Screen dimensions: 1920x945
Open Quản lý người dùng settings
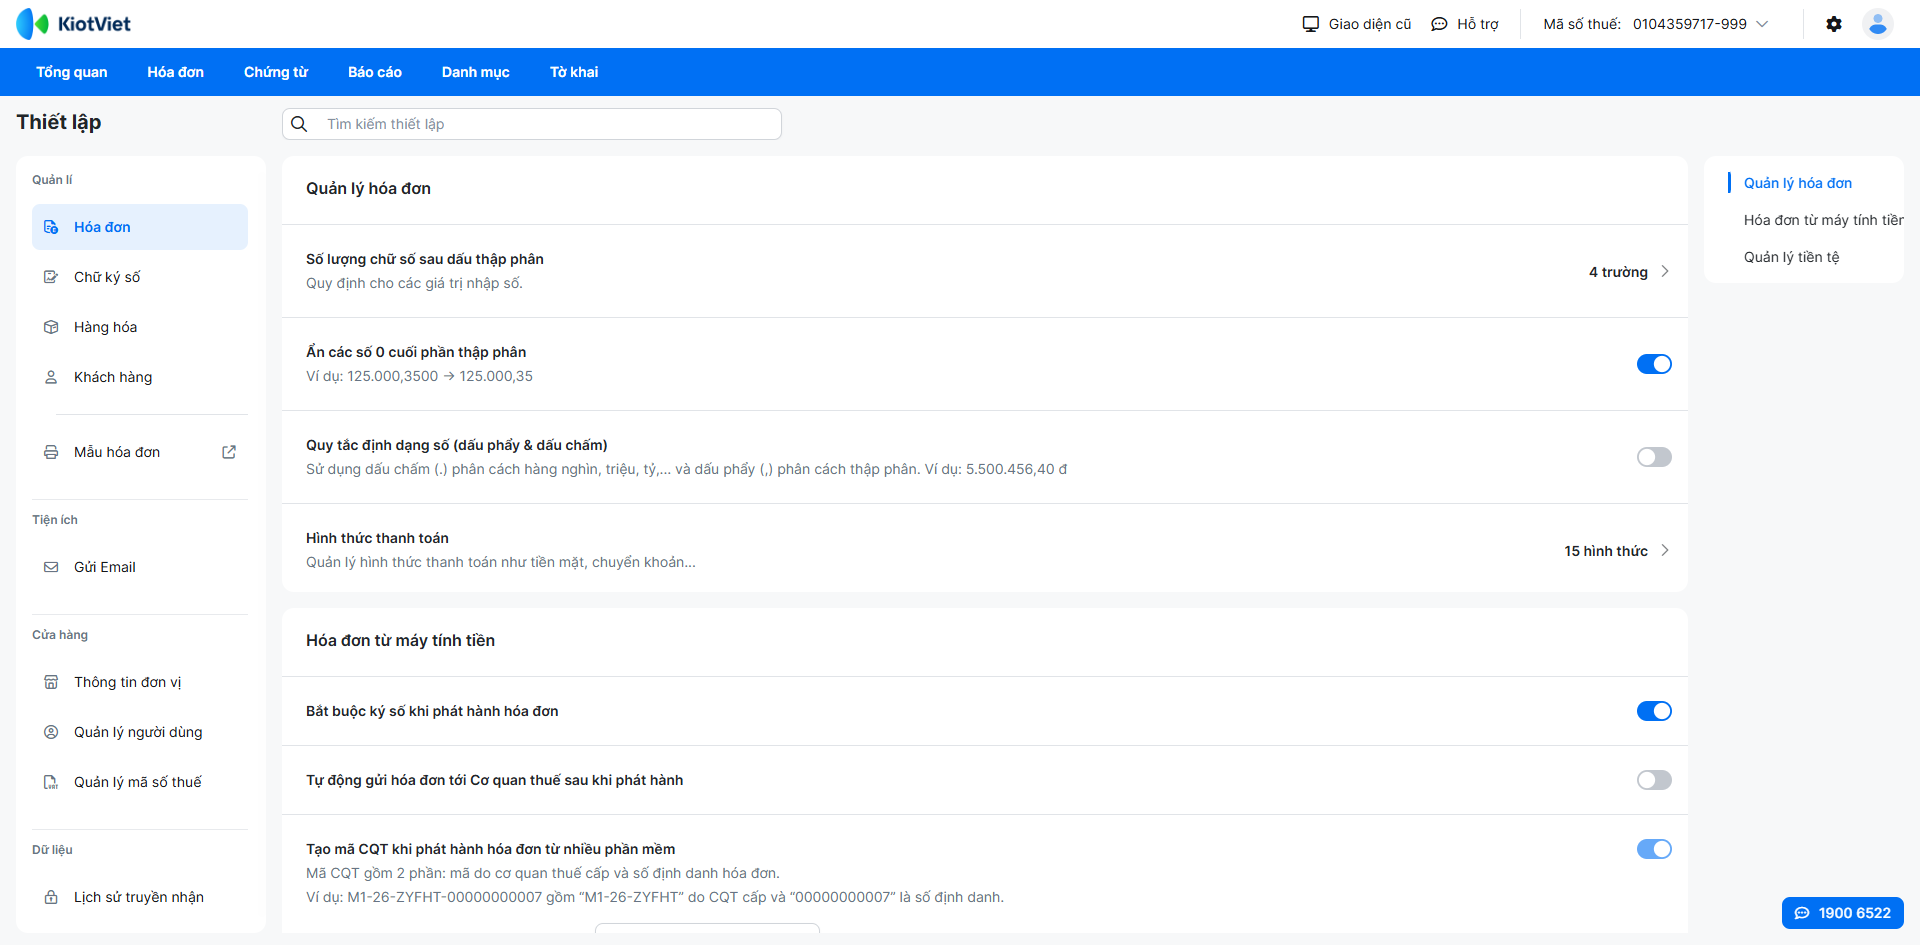[x=140, y=732]
